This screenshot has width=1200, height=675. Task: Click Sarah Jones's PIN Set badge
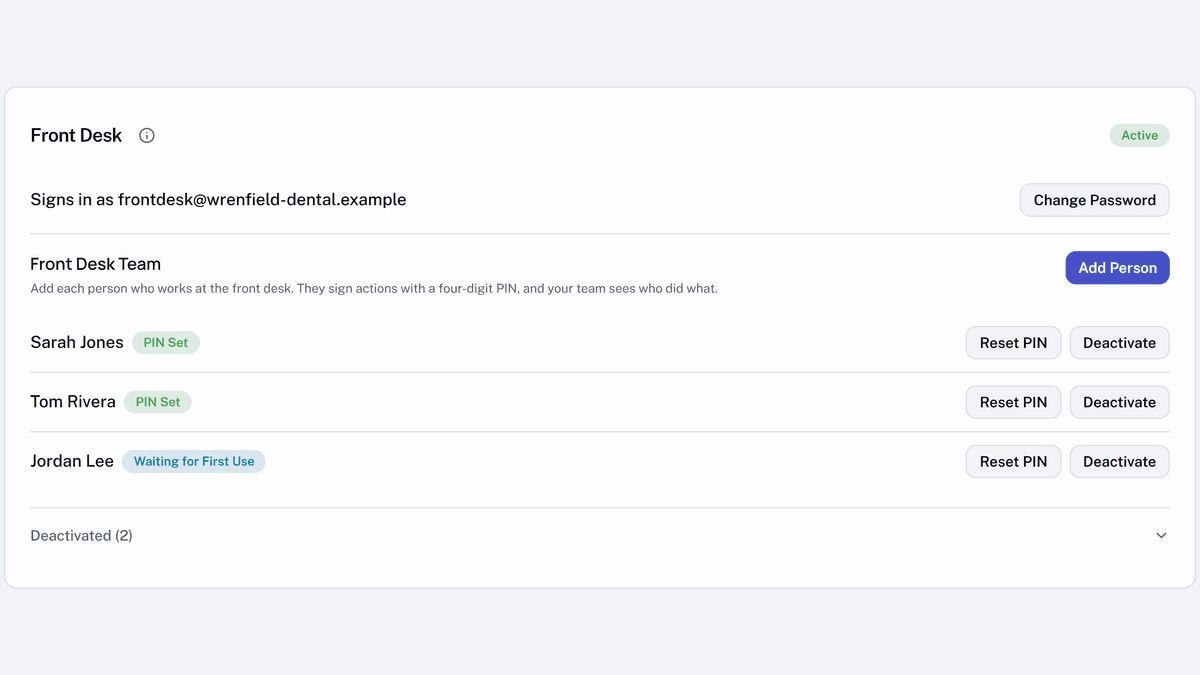[x=166, y=343]
